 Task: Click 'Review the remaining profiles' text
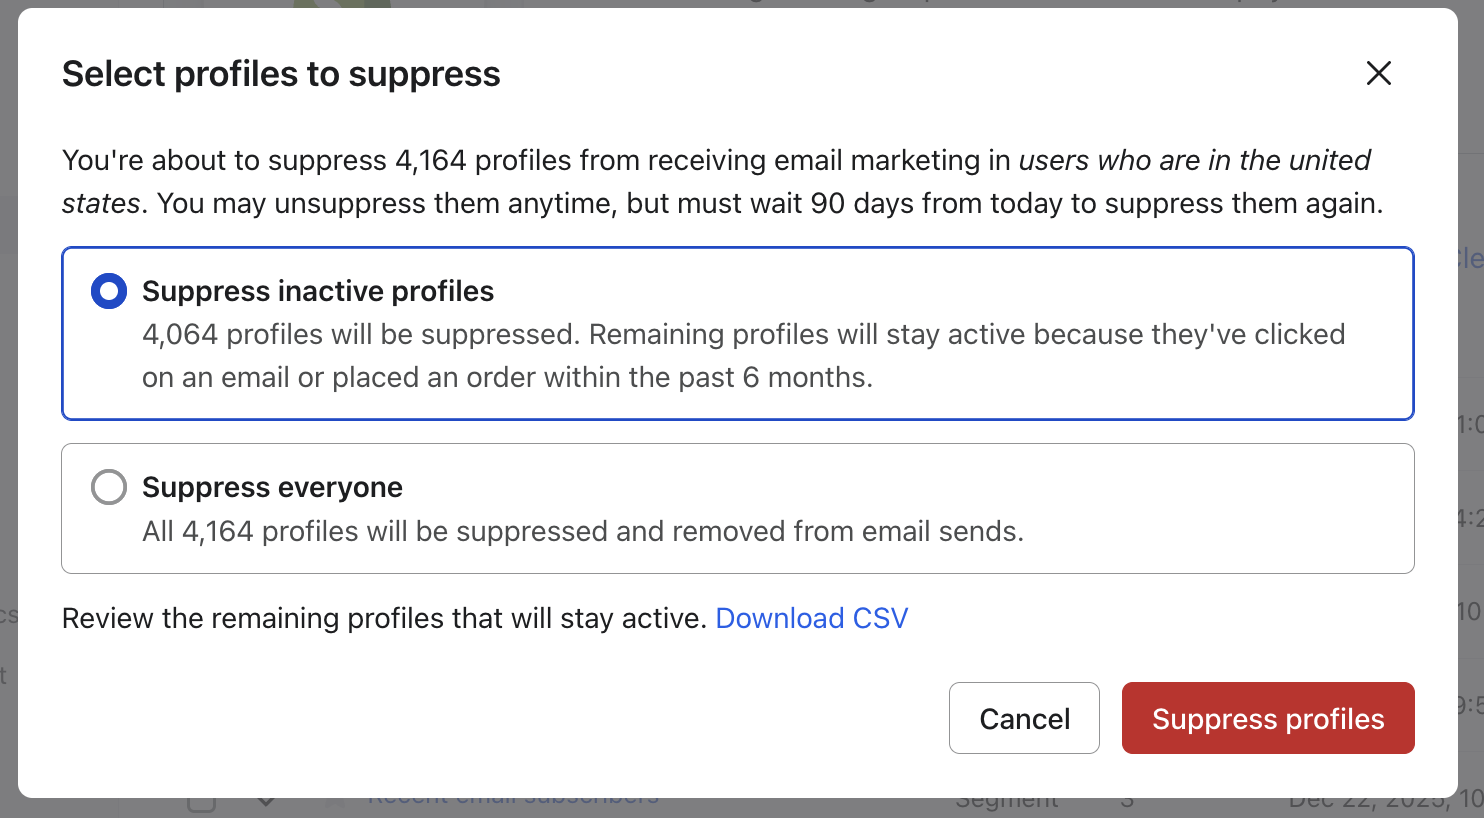tap(384, 618)
